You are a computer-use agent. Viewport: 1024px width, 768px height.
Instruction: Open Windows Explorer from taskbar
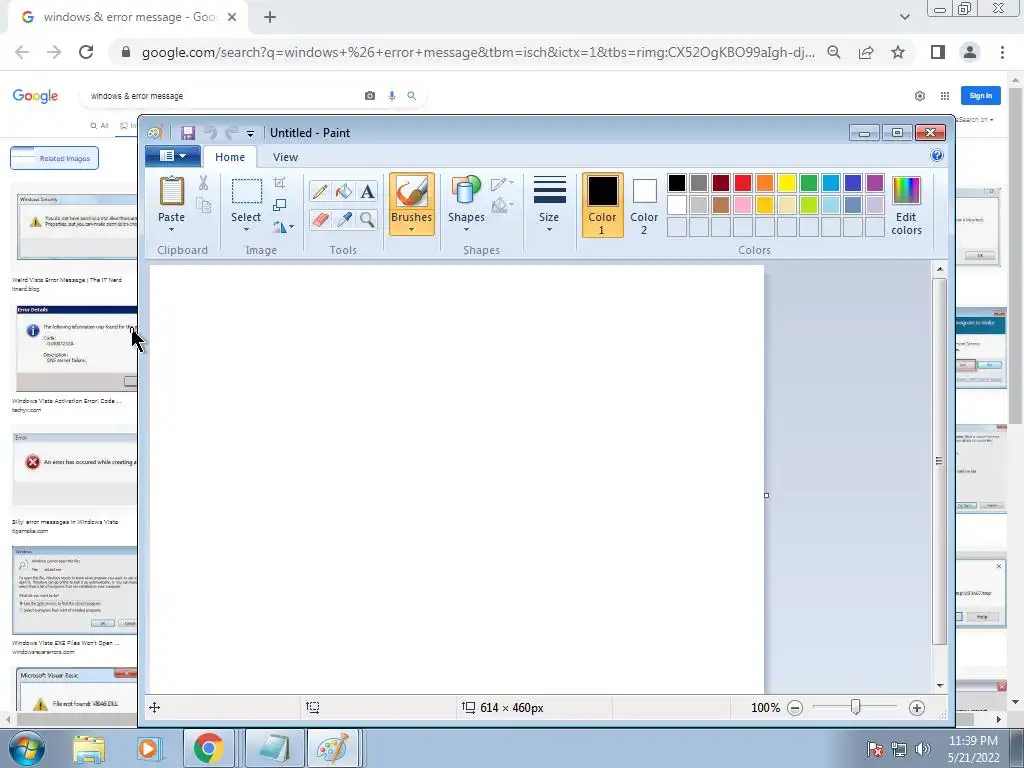click(89, 748)
